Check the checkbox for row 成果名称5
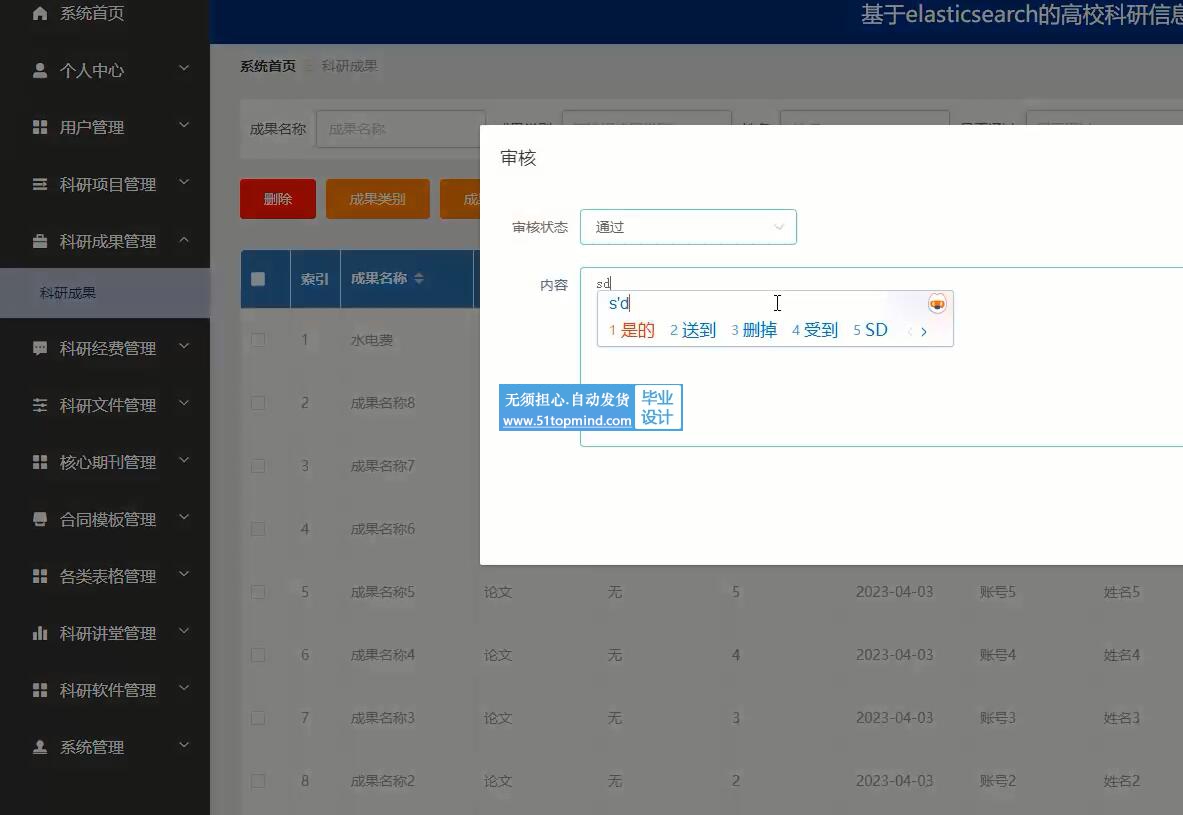1183x815 pixels. tap(258, 592)
